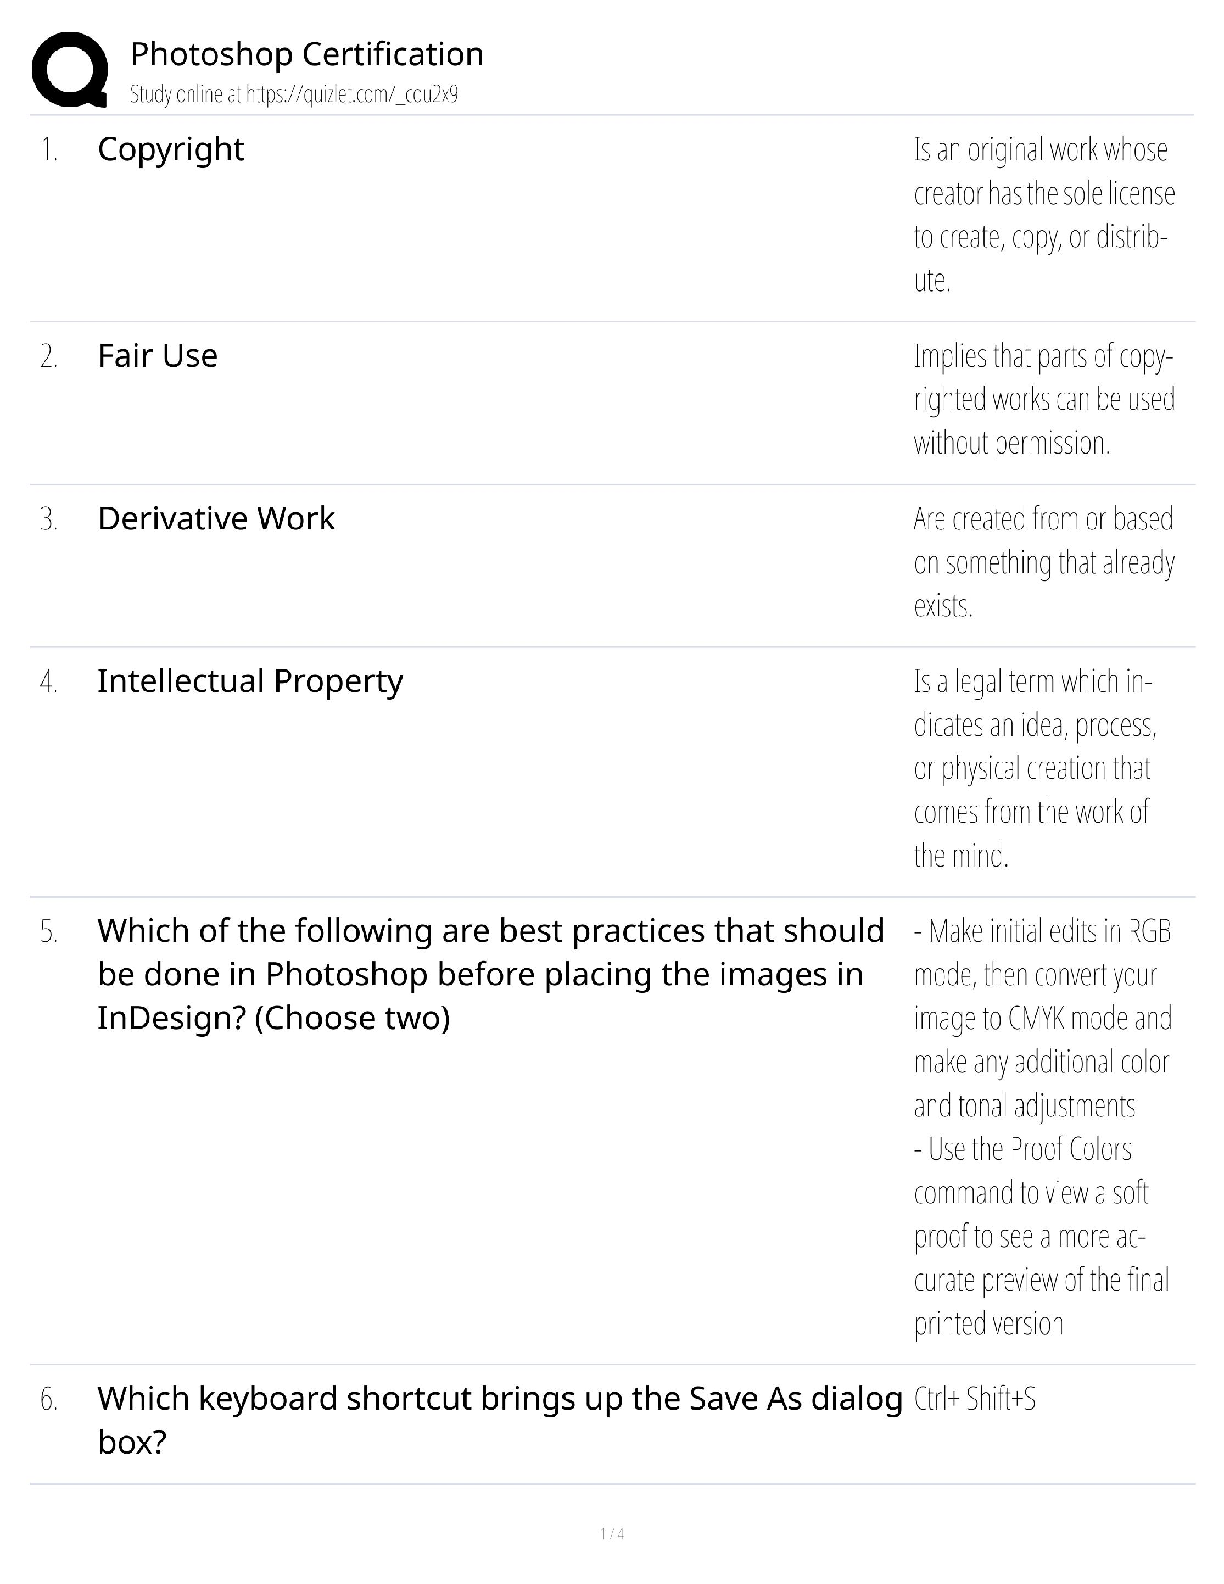
Task: Open the quizlet.com study link
Action: 294,95
